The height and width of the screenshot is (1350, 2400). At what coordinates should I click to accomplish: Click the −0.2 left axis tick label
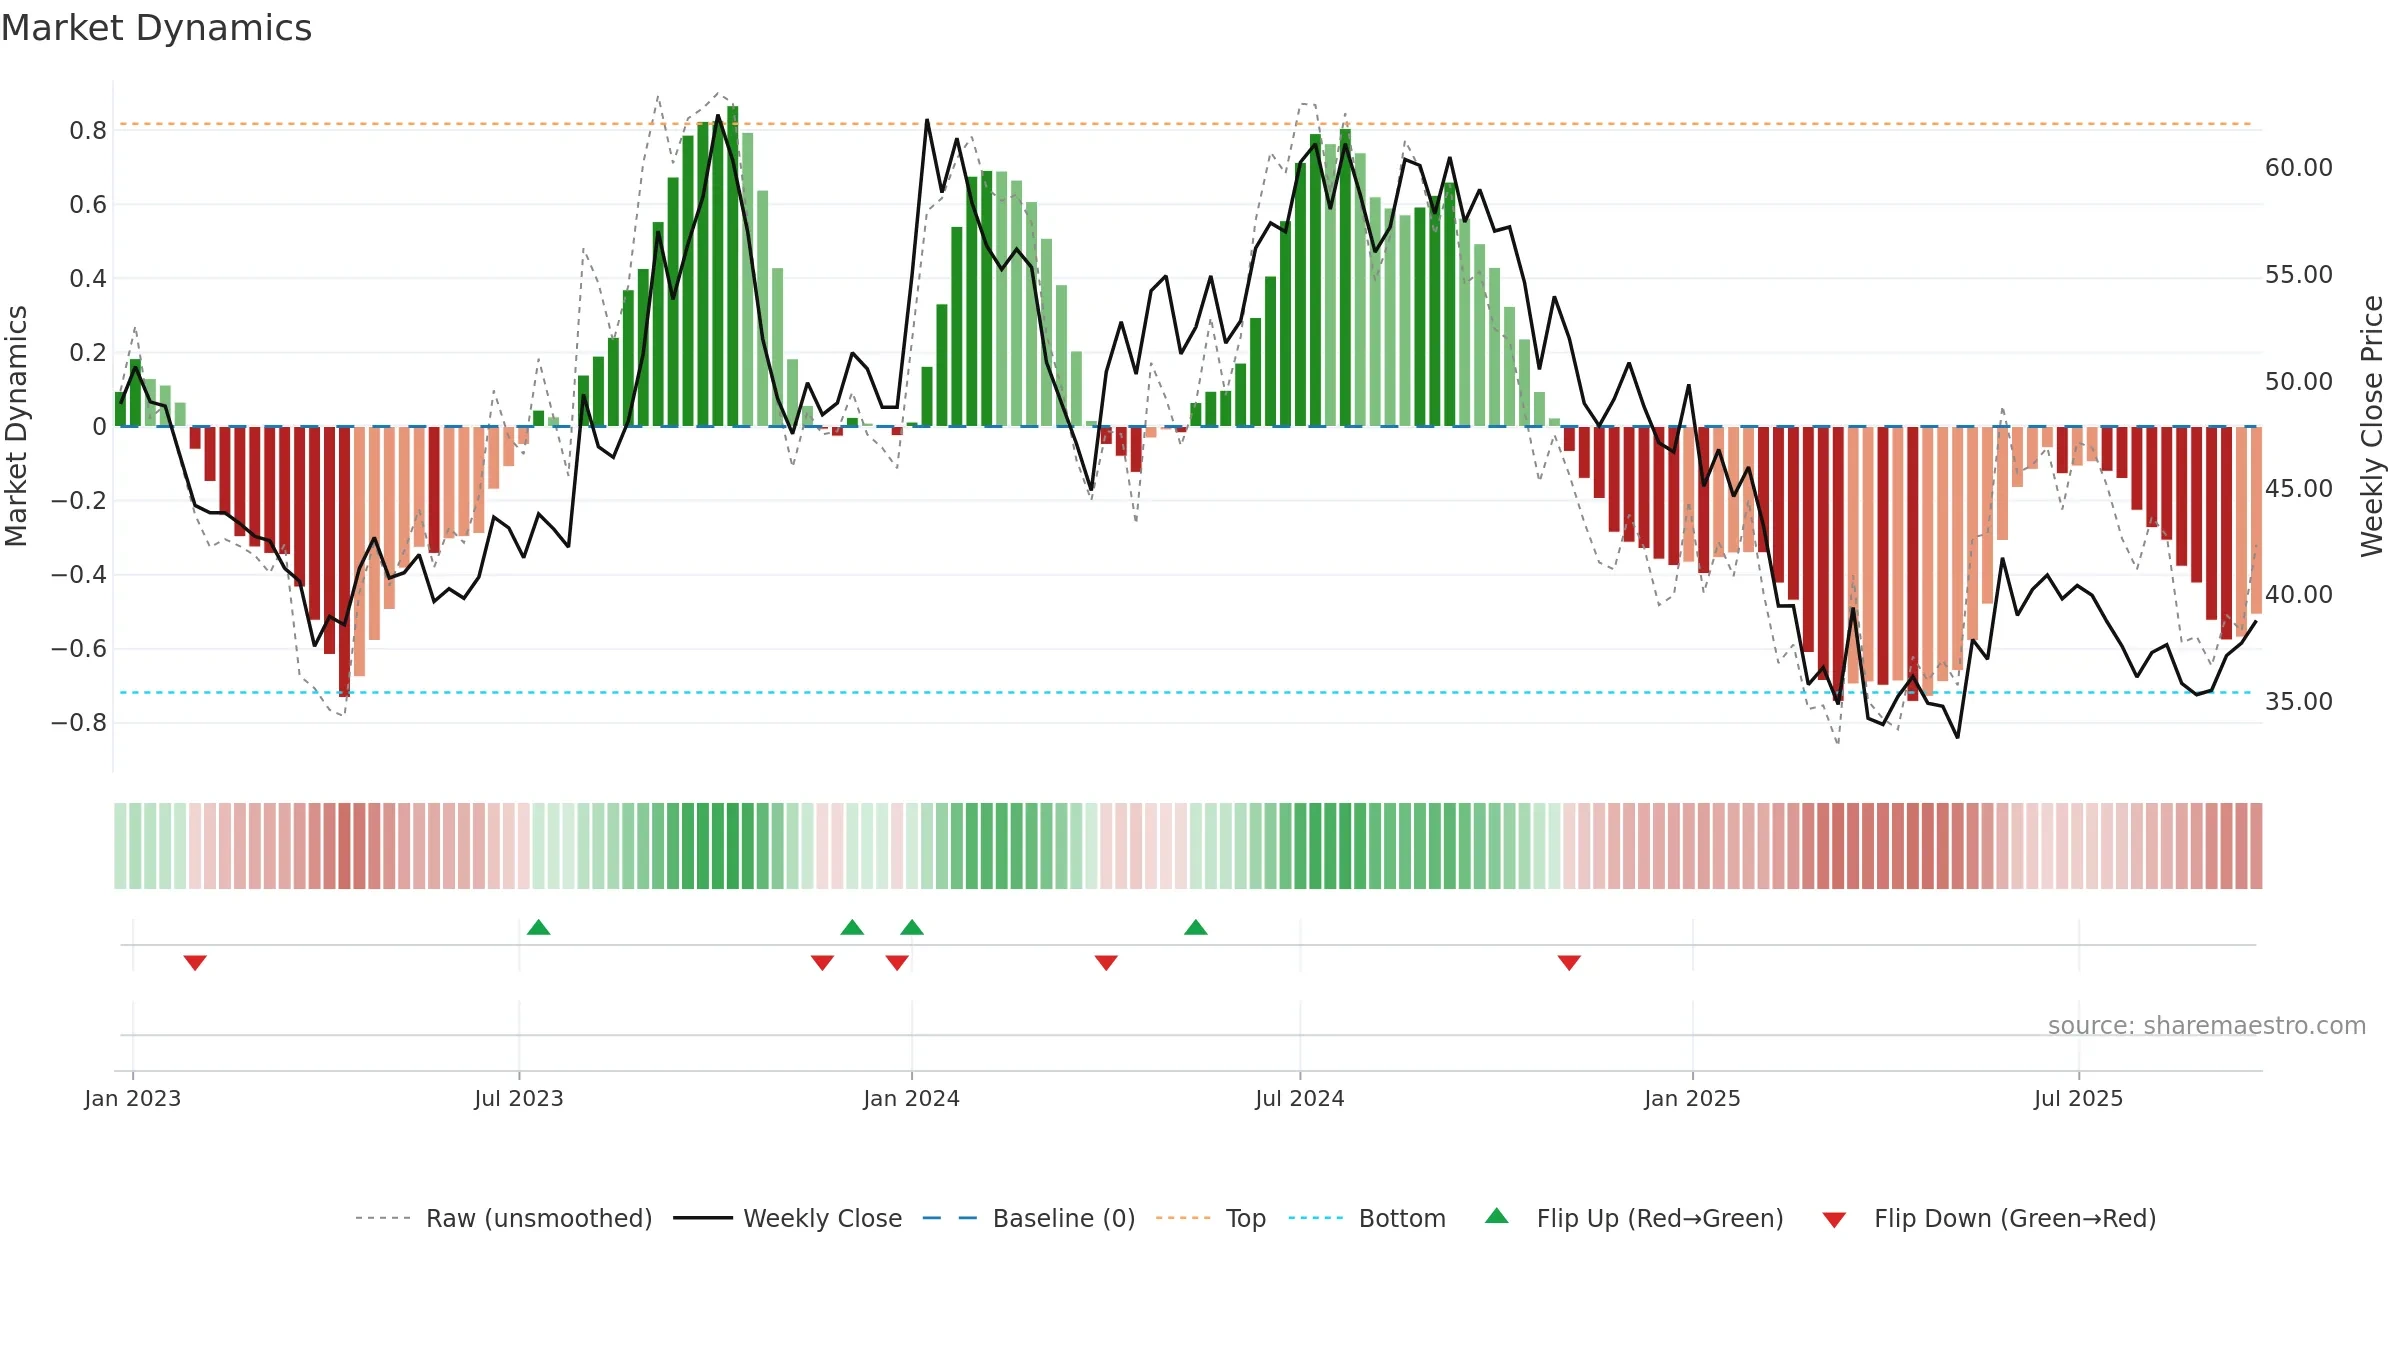click(x=79, y=501)
